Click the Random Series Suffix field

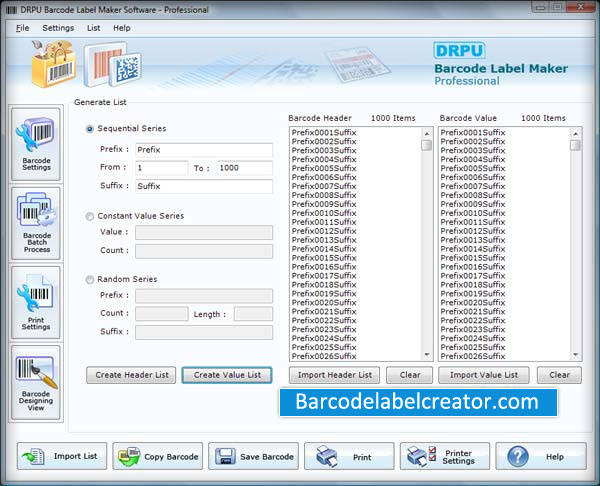click(x=204, y=332)
